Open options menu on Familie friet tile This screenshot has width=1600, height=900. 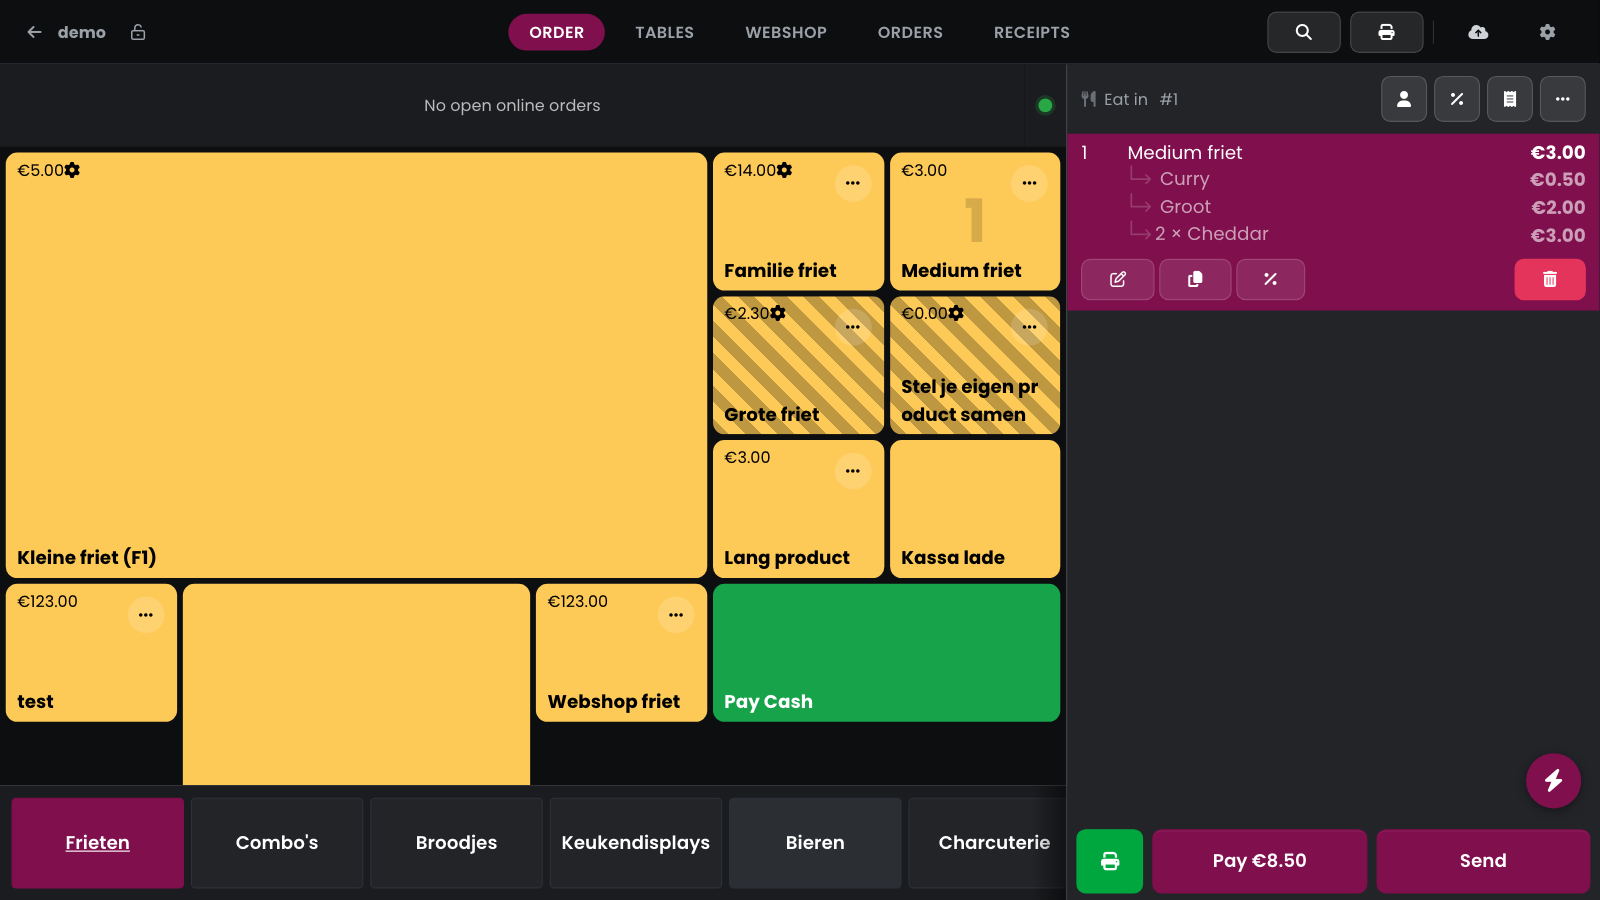853,183
